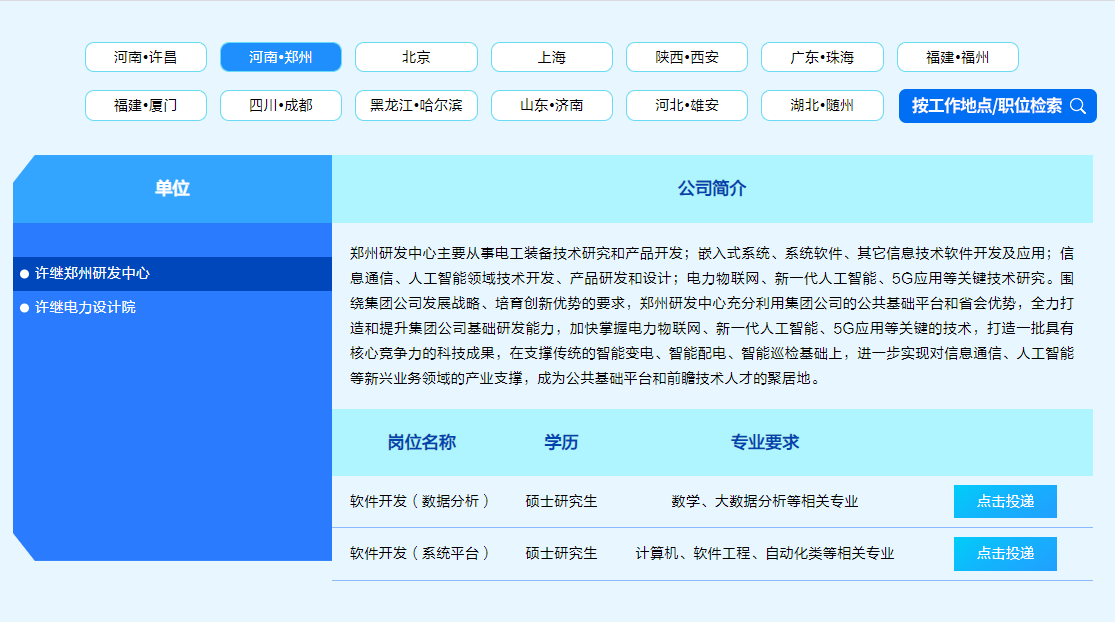Pick the 福建•福州 location tab
The image size is (1115, 622).
pos(957,57)
